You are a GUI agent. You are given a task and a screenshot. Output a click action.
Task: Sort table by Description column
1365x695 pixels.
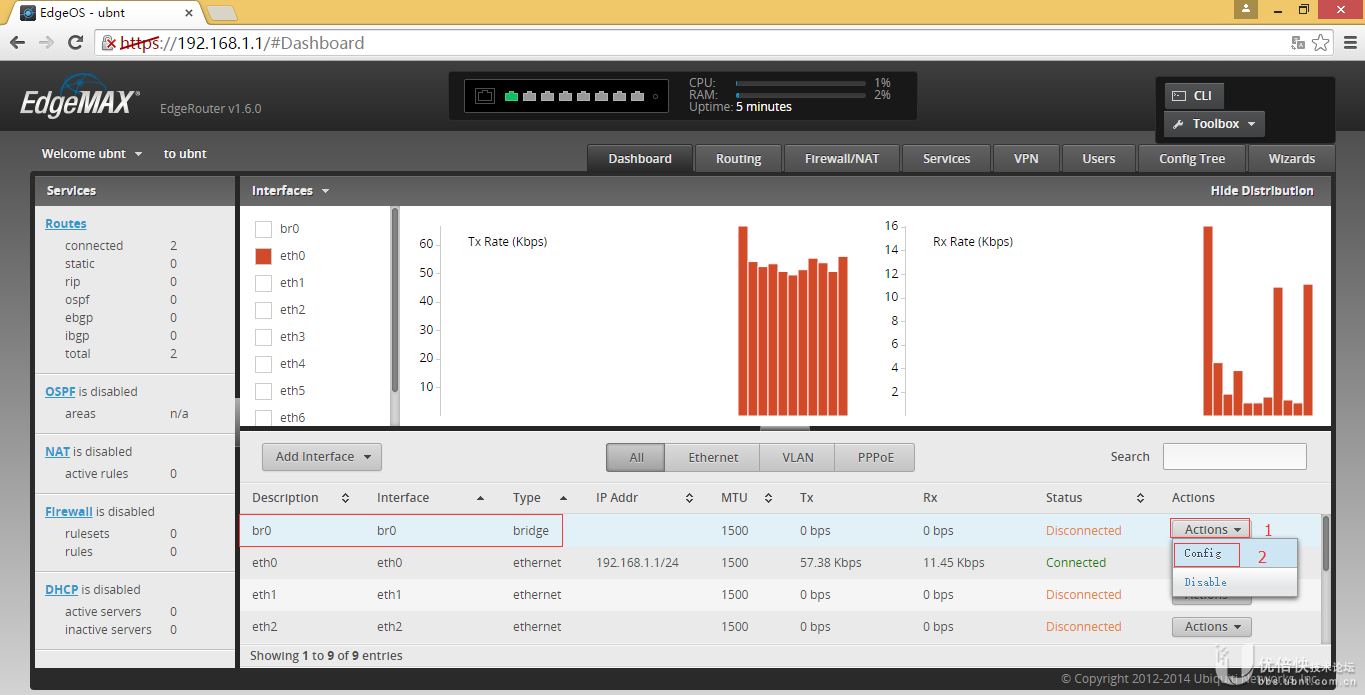coord(301,498)
